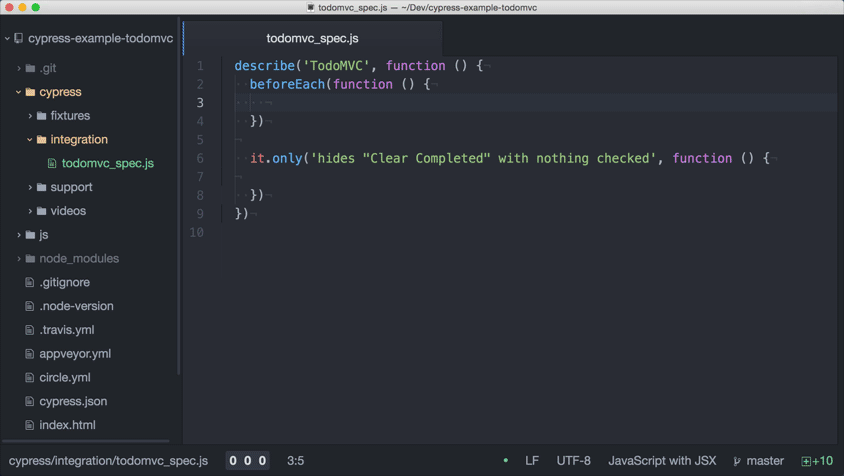Expand the fixtures folder chevron
Image resolution: width=844 pixels, height=476 pixels.
30,116
